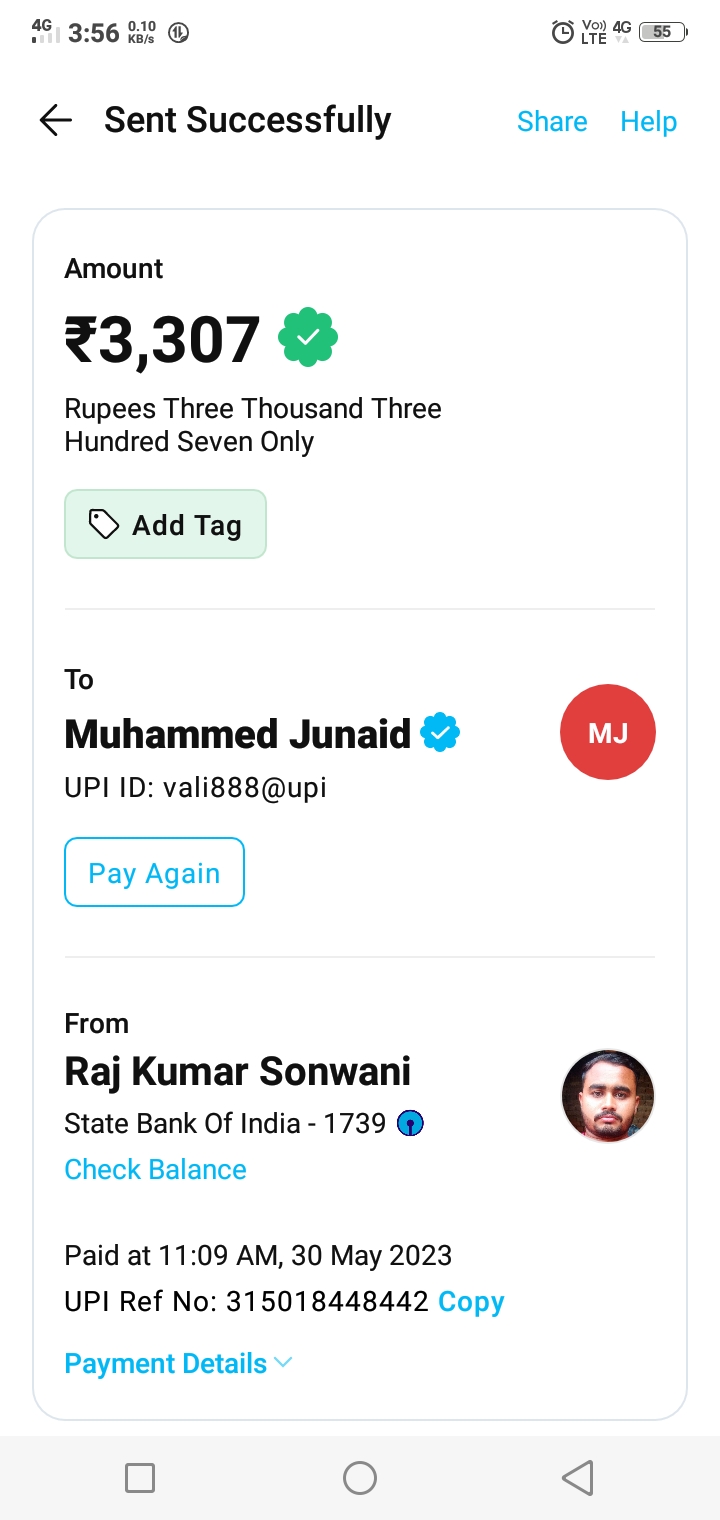
Task: Tap the Pay Again button
Action: point(155,873)
